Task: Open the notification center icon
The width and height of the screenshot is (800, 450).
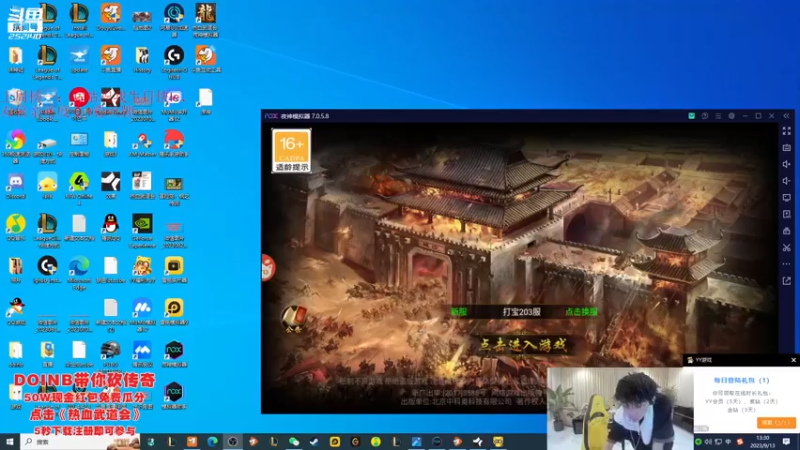Action: [x=787, y=441]
